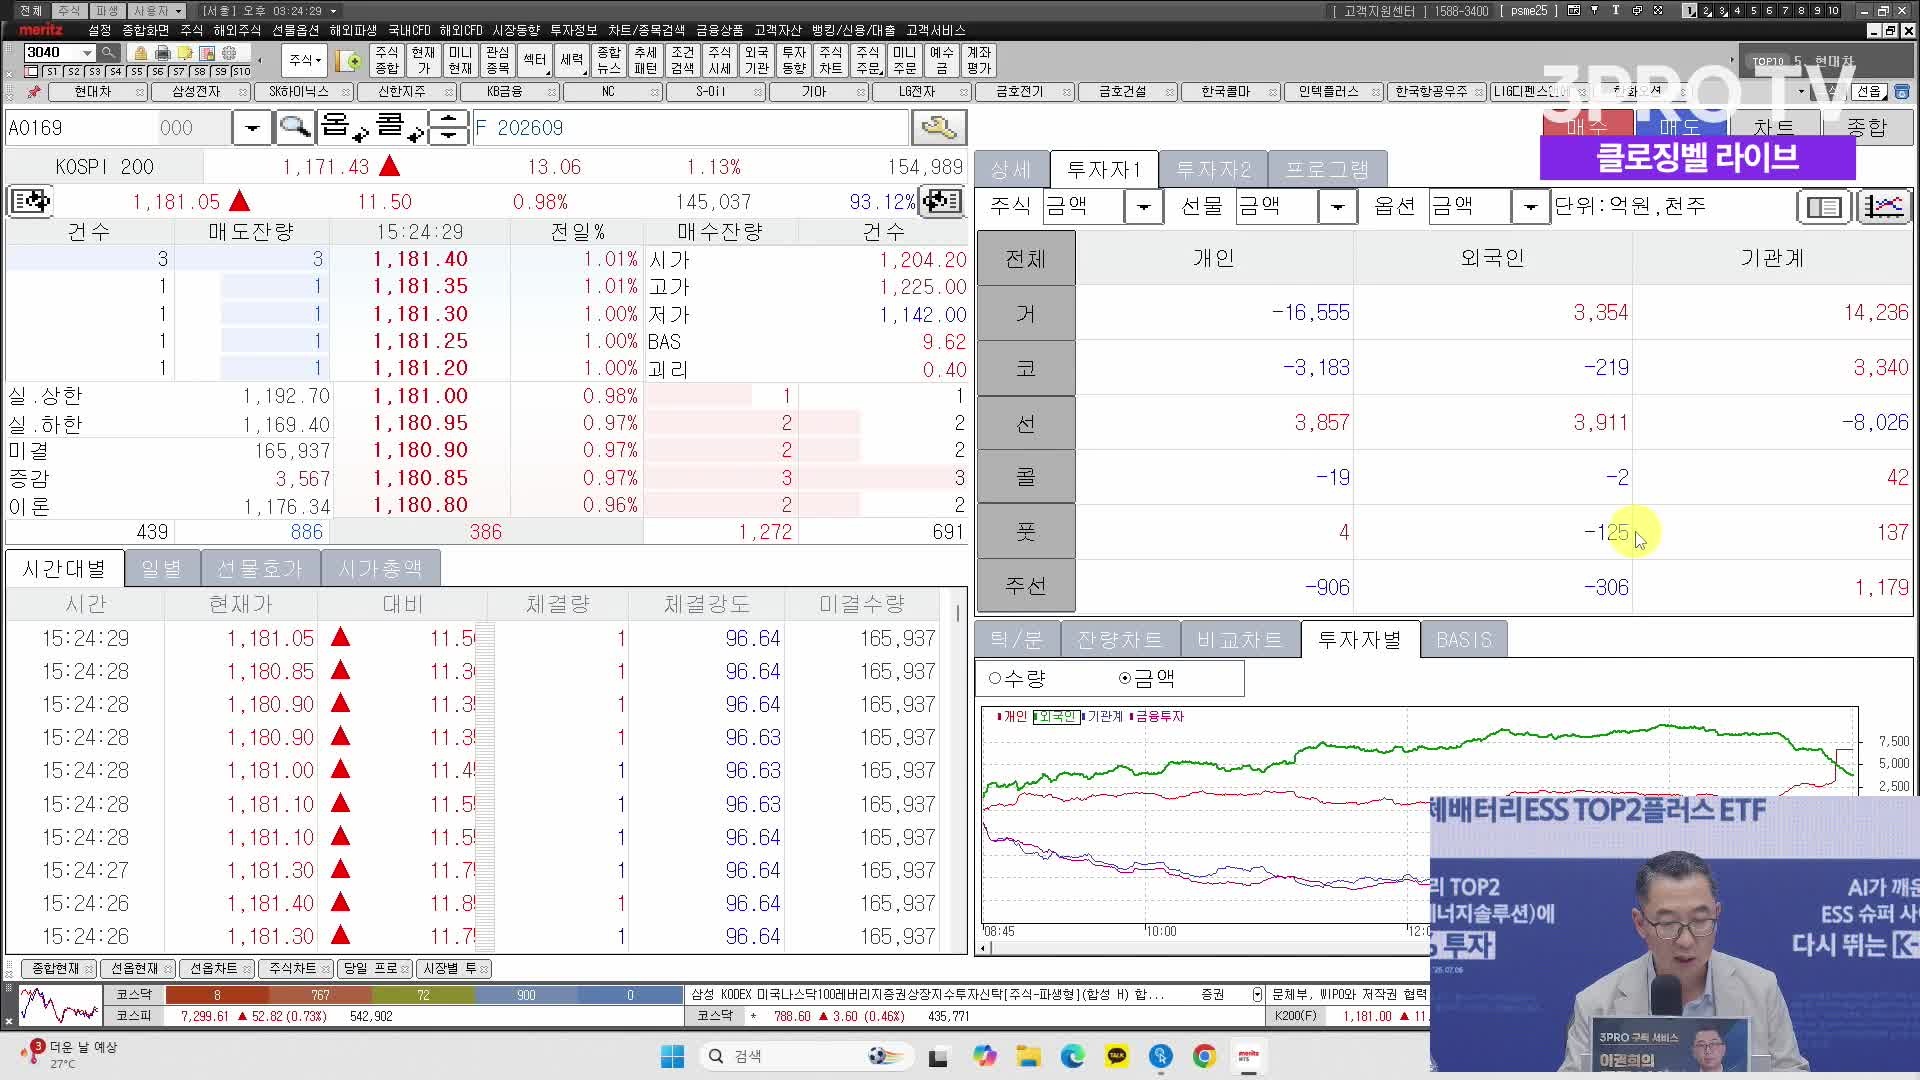The width and height of the screenshot is (1920, 1080).
Task: Select the 삼성전자 stock shortcut button
Action: click(197, 92)
